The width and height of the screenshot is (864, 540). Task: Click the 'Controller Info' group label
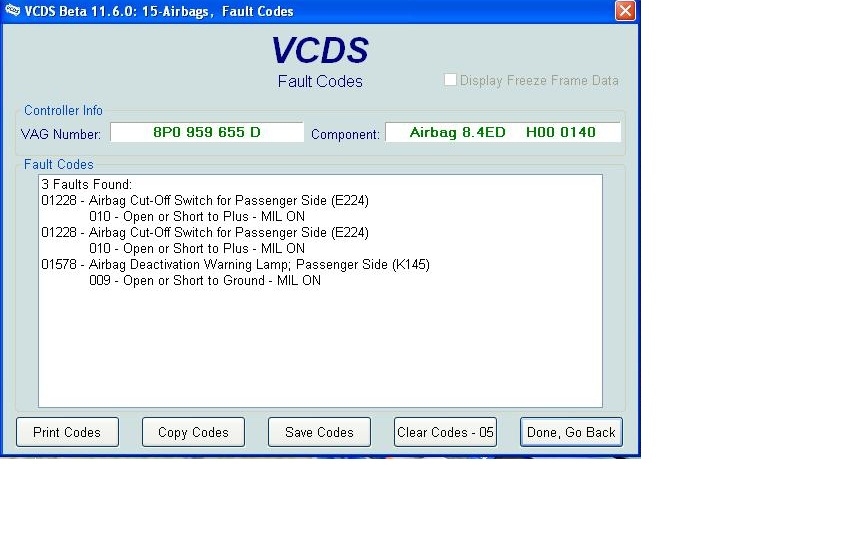coord(63,110)
